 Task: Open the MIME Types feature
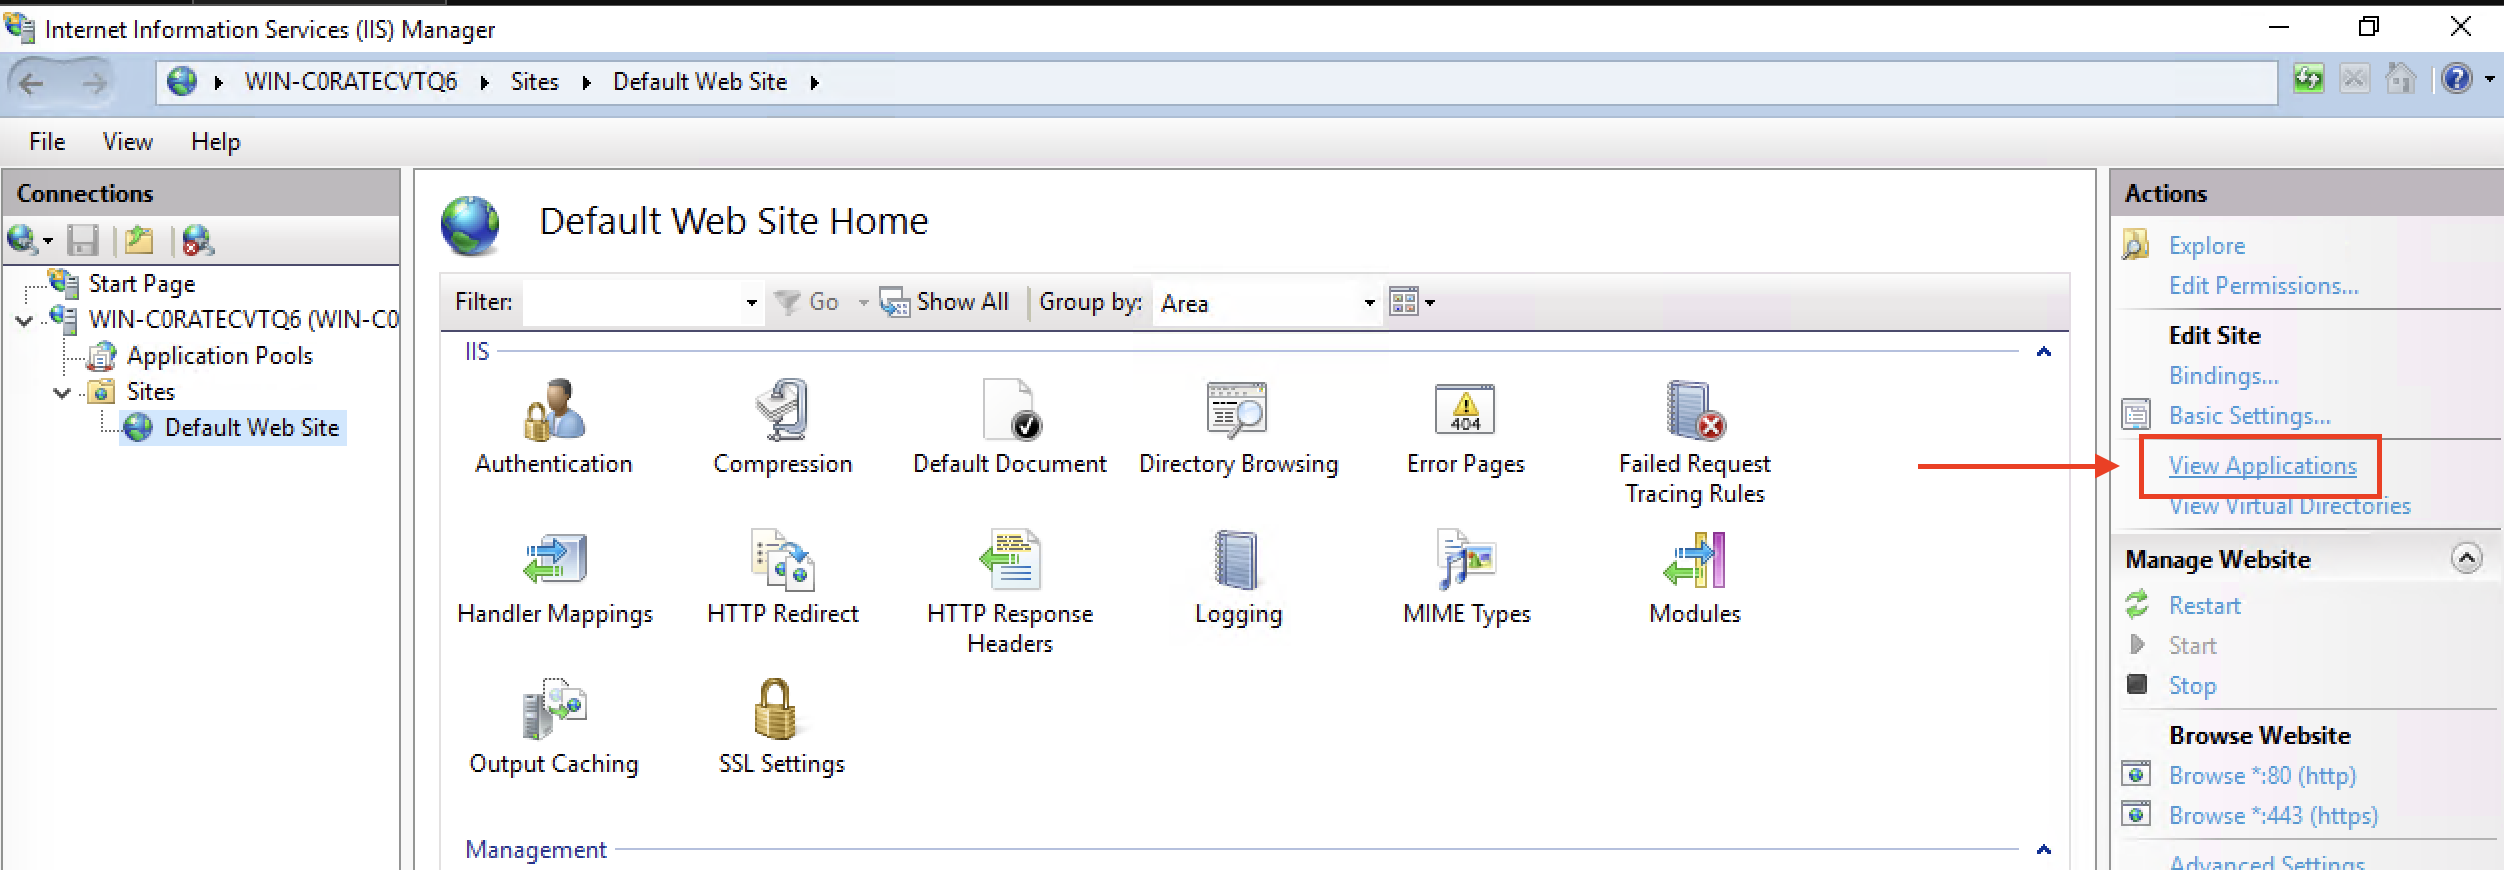1467,578
